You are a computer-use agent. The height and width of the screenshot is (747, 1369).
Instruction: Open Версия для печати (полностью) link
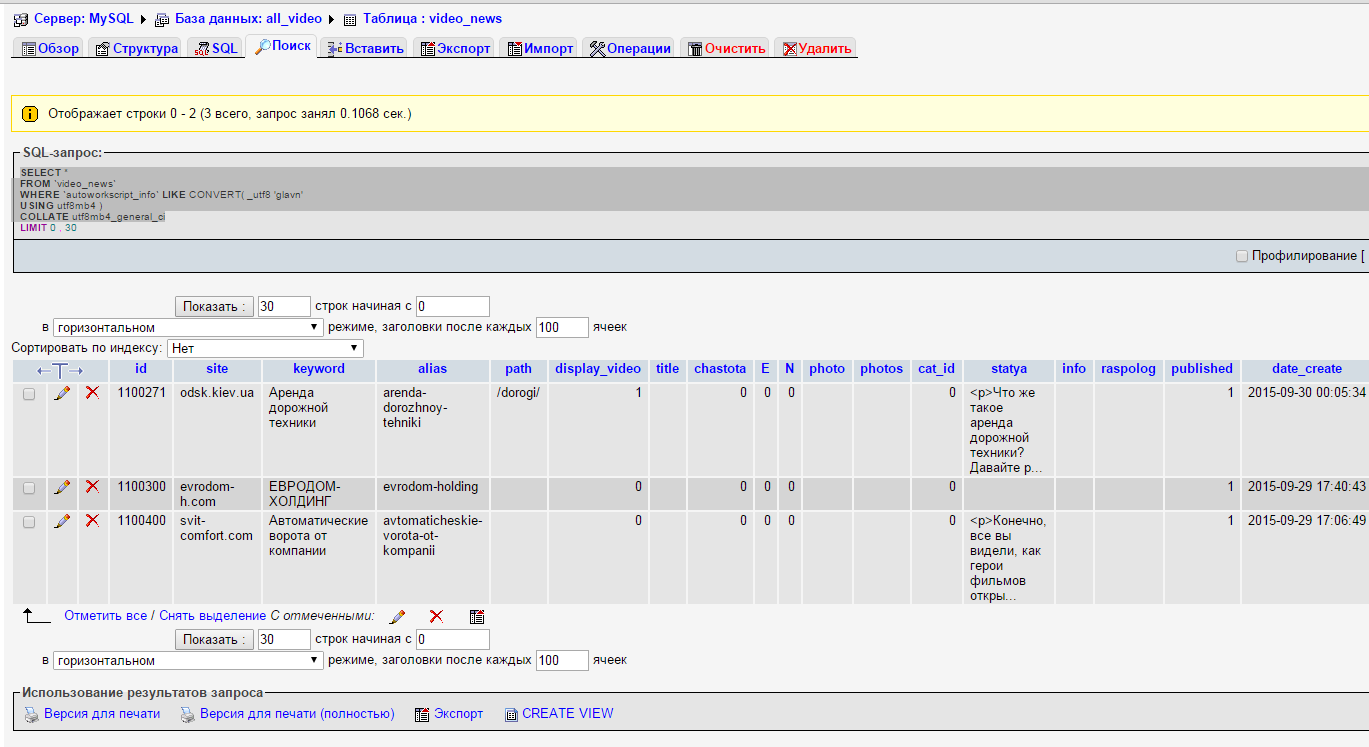pyautogui.click(x=297, y=714)
